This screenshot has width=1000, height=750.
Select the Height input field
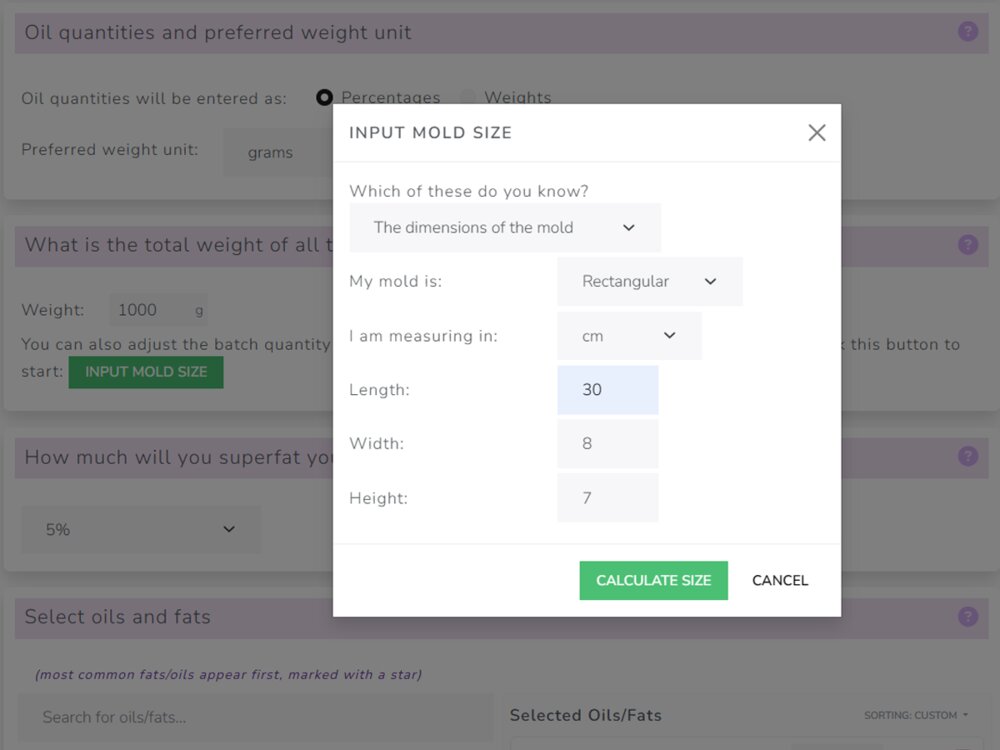(607, 498)
